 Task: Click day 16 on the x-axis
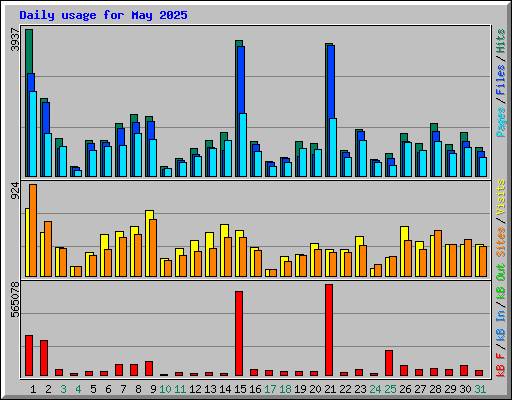(255, 389)
